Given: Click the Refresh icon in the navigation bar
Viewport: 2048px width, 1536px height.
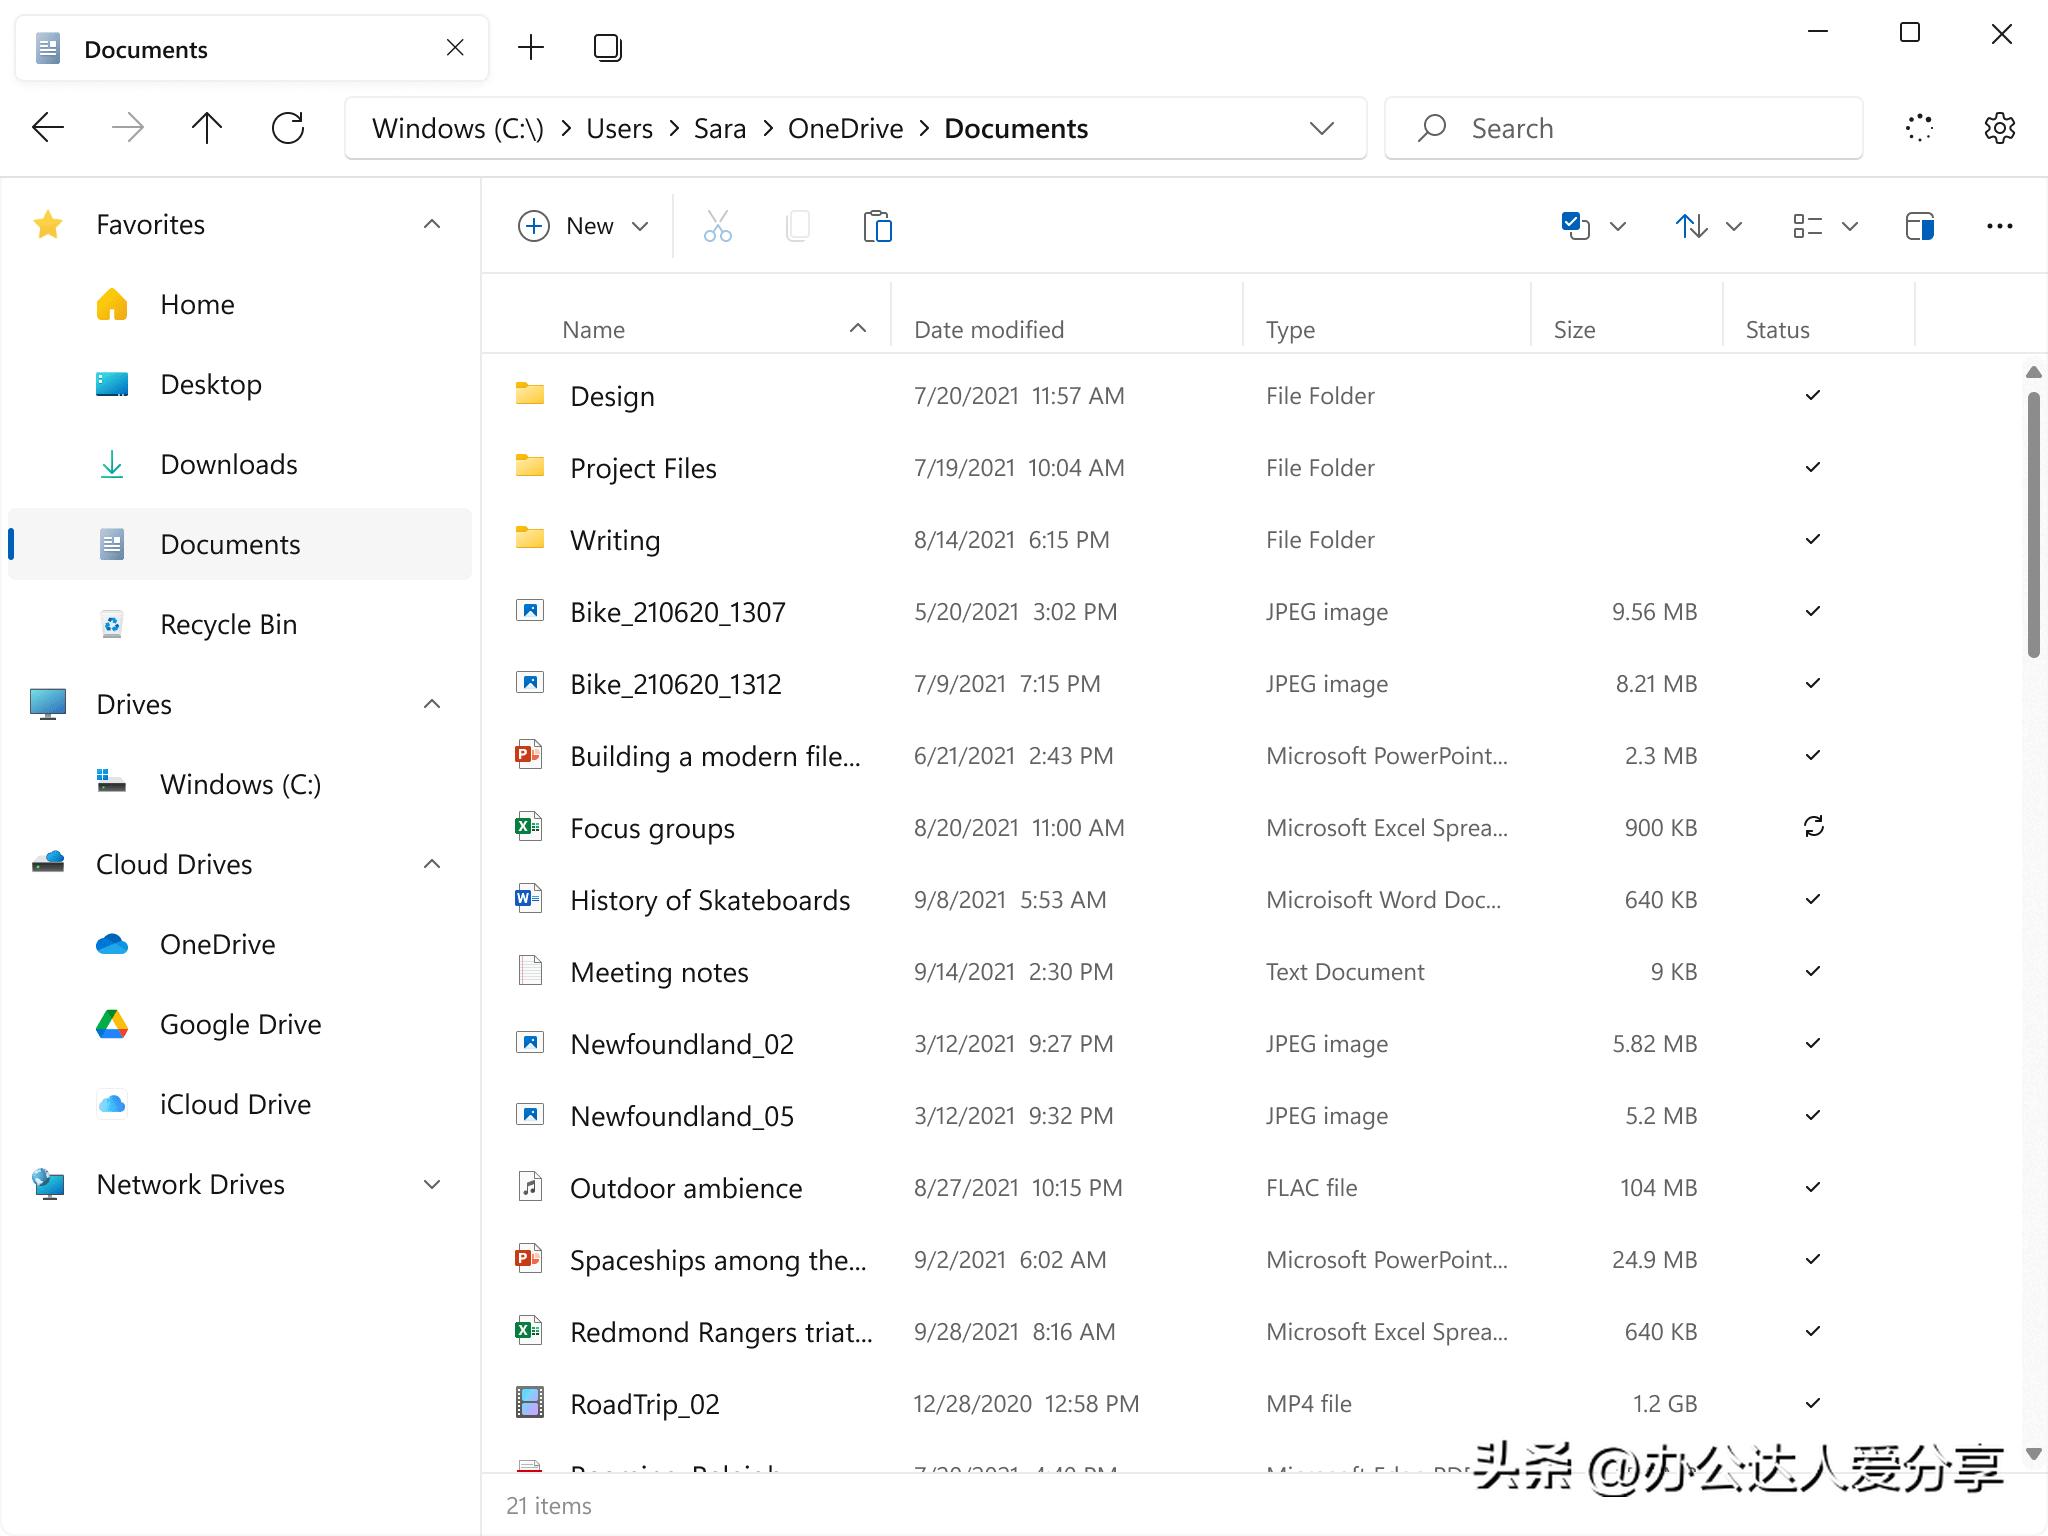Looking at the screenshot, I should (288, 128).
